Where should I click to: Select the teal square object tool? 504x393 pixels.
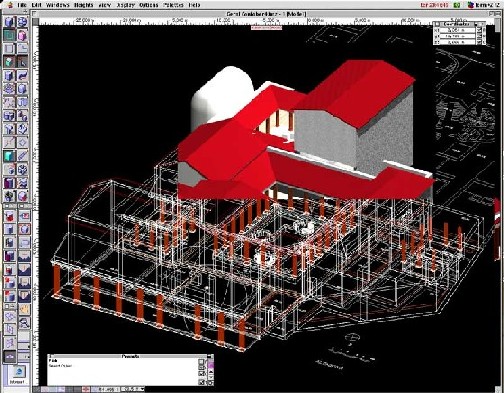click(x=9, y=35)
